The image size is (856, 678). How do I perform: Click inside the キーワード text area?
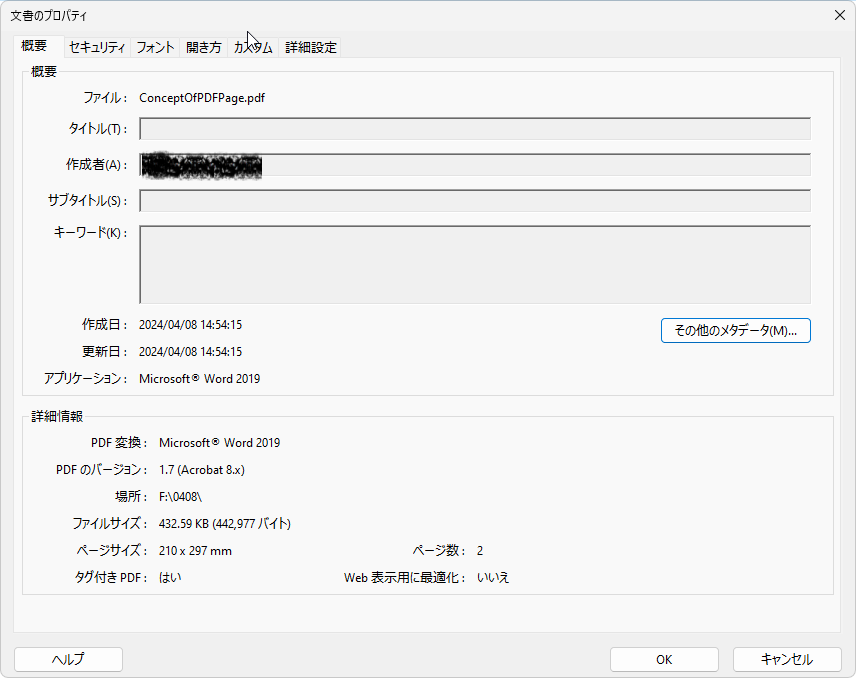point(474,264)
